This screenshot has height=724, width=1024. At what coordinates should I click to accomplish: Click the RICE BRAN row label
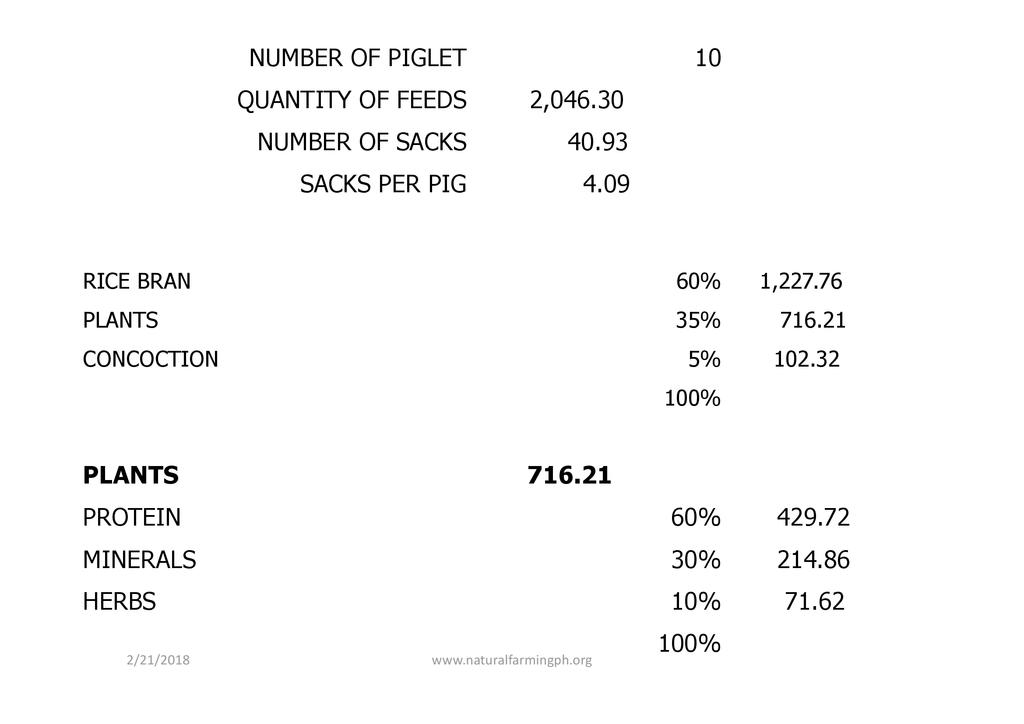click(x=136, y=282)
